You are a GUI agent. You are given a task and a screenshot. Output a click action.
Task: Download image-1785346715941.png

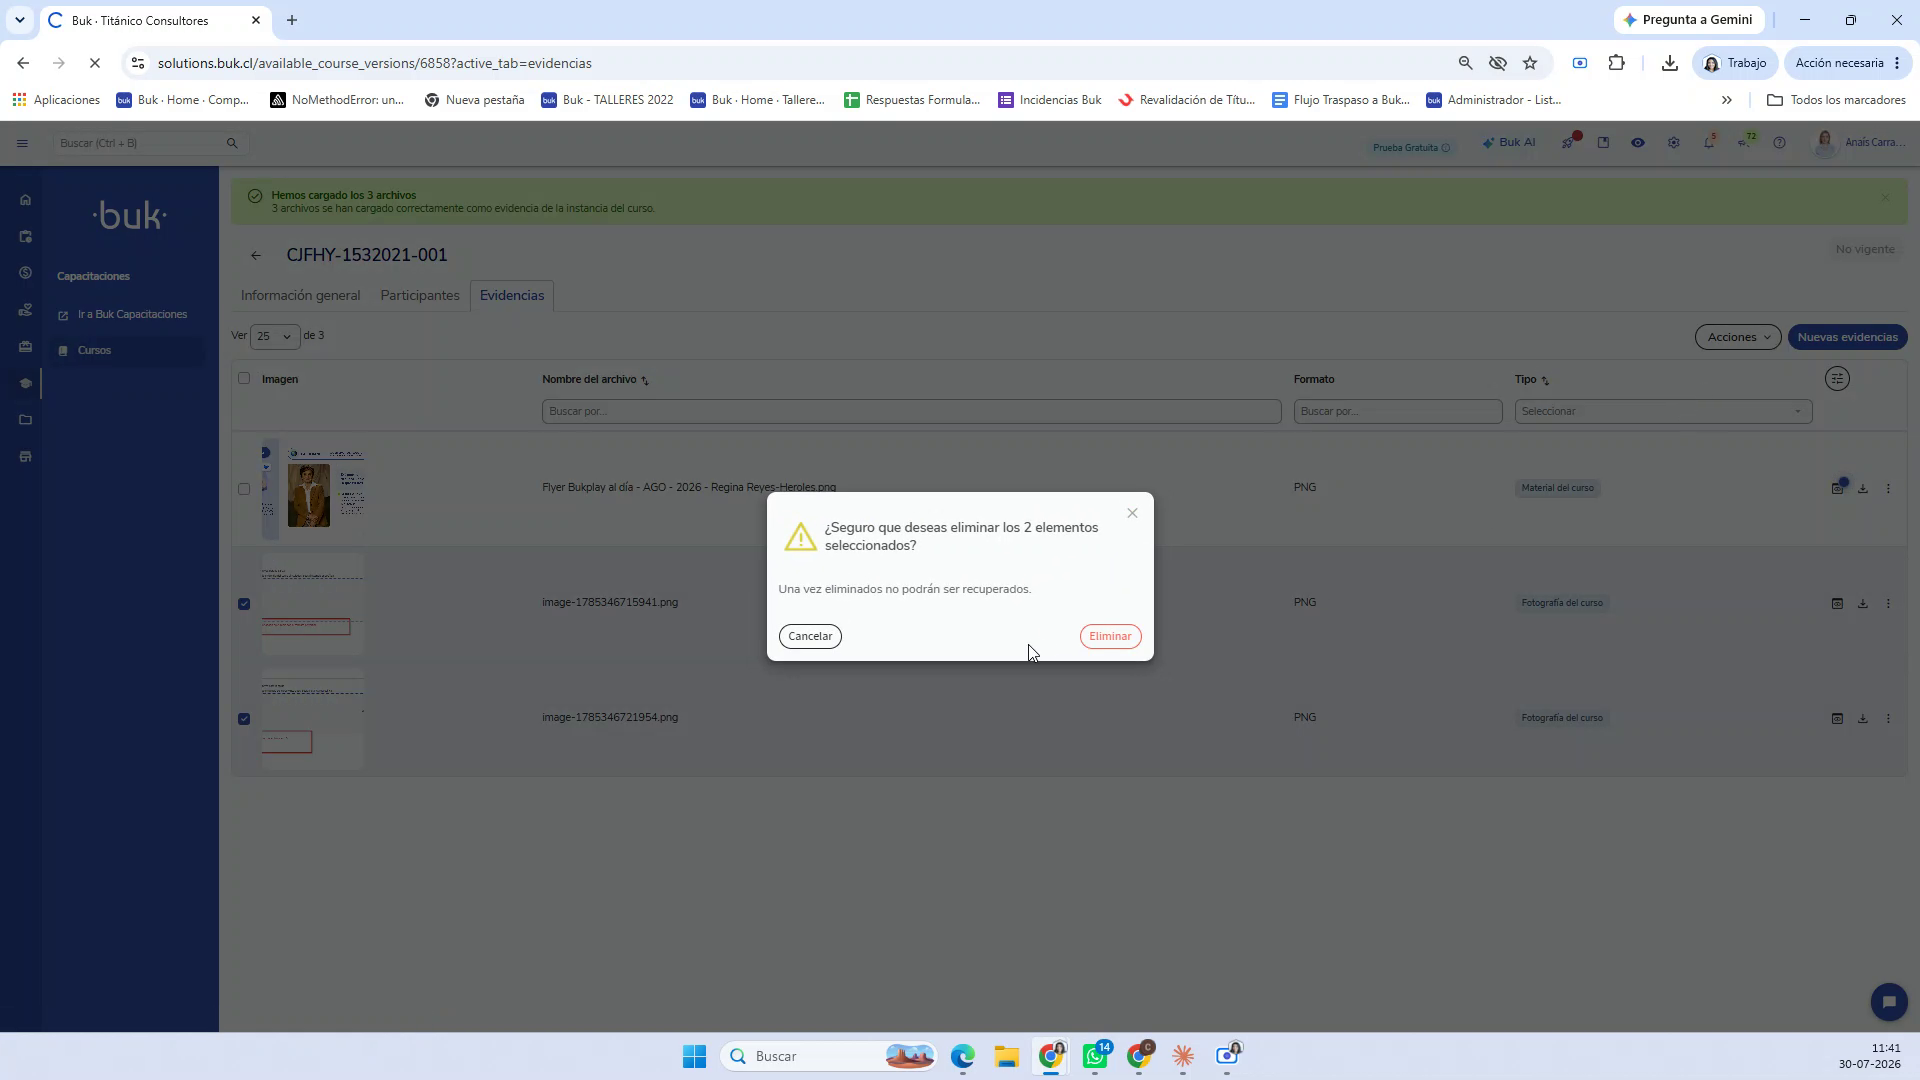pos(1863,604)
